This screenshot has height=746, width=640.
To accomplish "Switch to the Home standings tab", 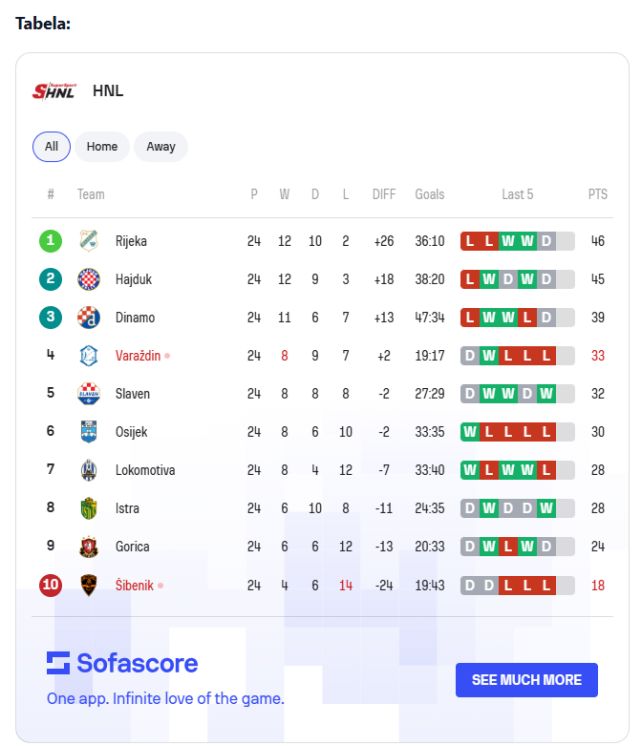I will (x=102, y=147).
